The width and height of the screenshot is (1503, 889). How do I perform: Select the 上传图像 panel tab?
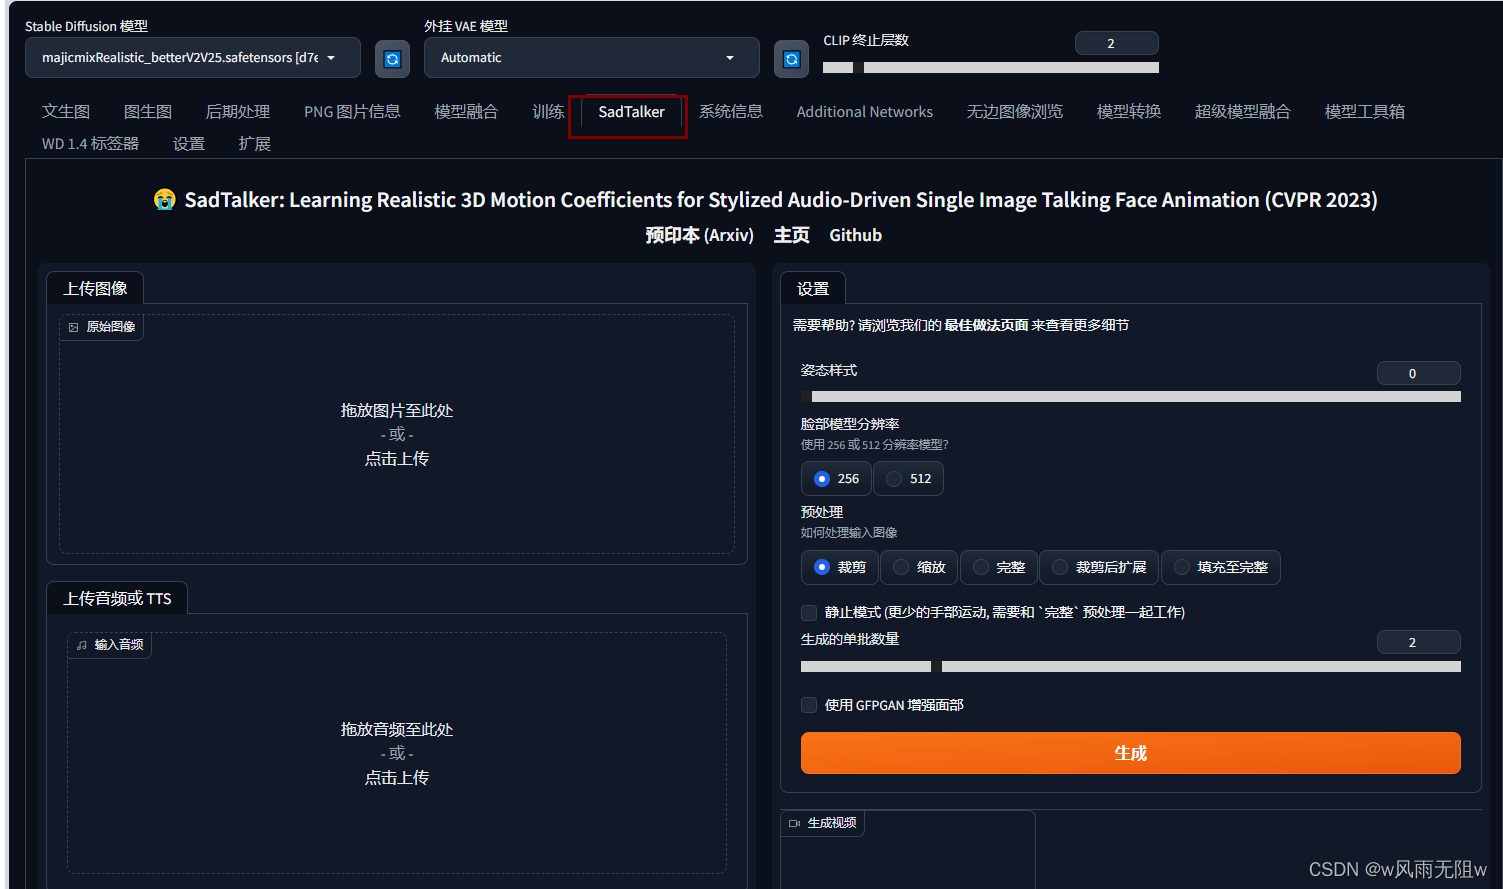(96, 289)
